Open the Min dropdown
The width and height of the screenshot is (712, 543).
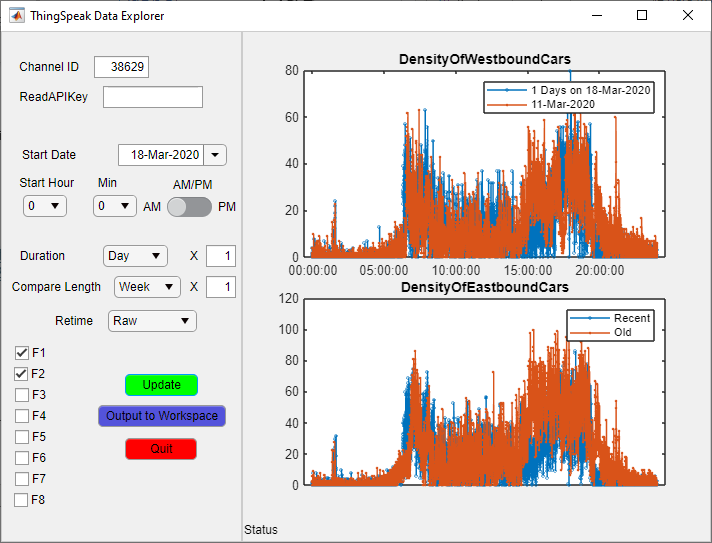(115, 206)
